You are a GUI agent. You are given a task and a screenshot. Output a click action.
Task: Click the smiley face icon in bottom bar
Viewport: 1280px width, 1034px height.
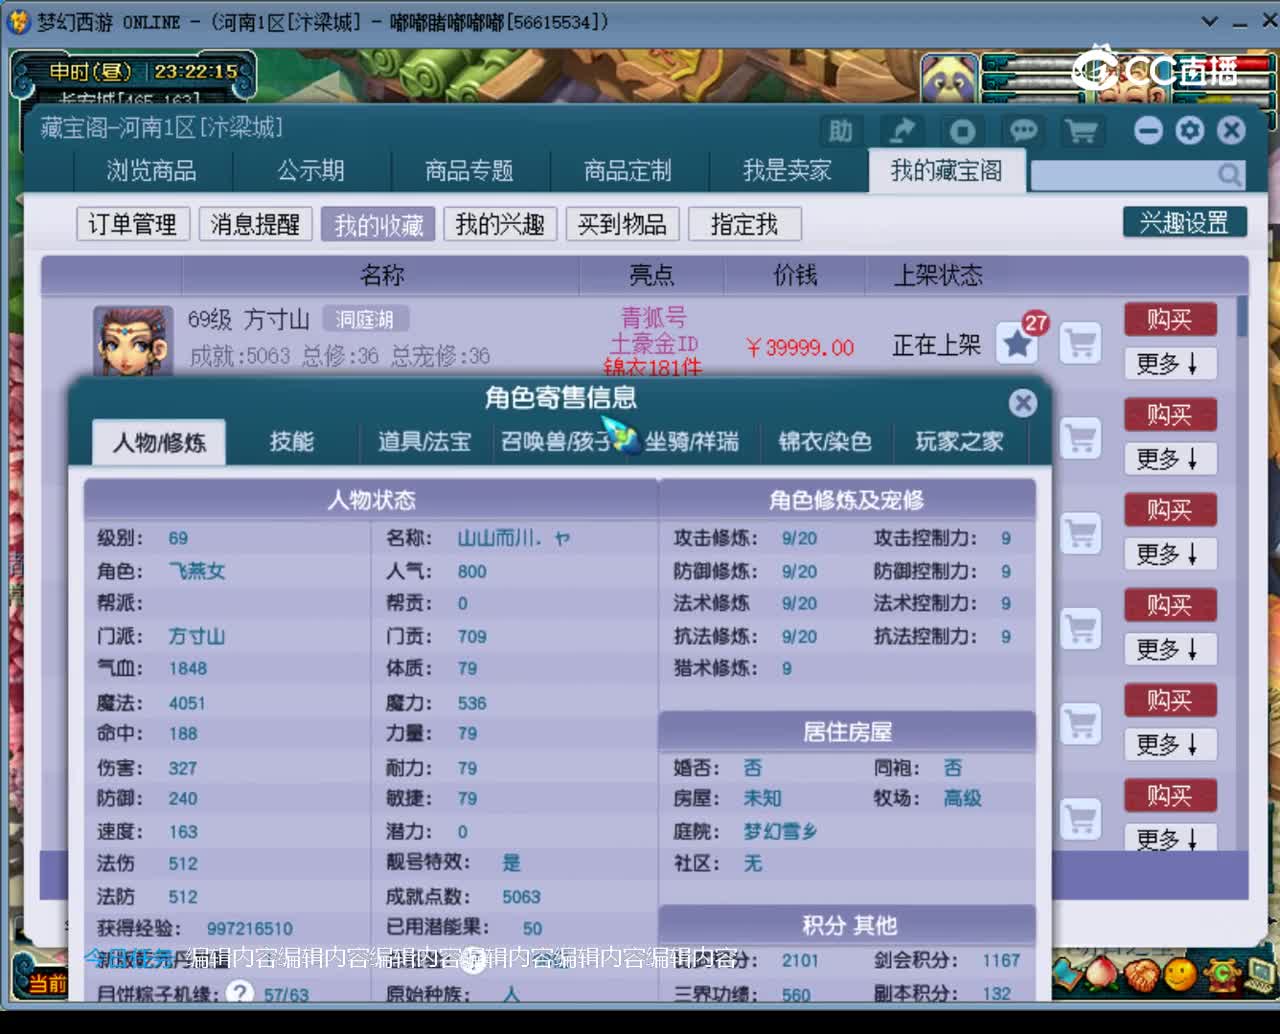tap(1180, 973)
